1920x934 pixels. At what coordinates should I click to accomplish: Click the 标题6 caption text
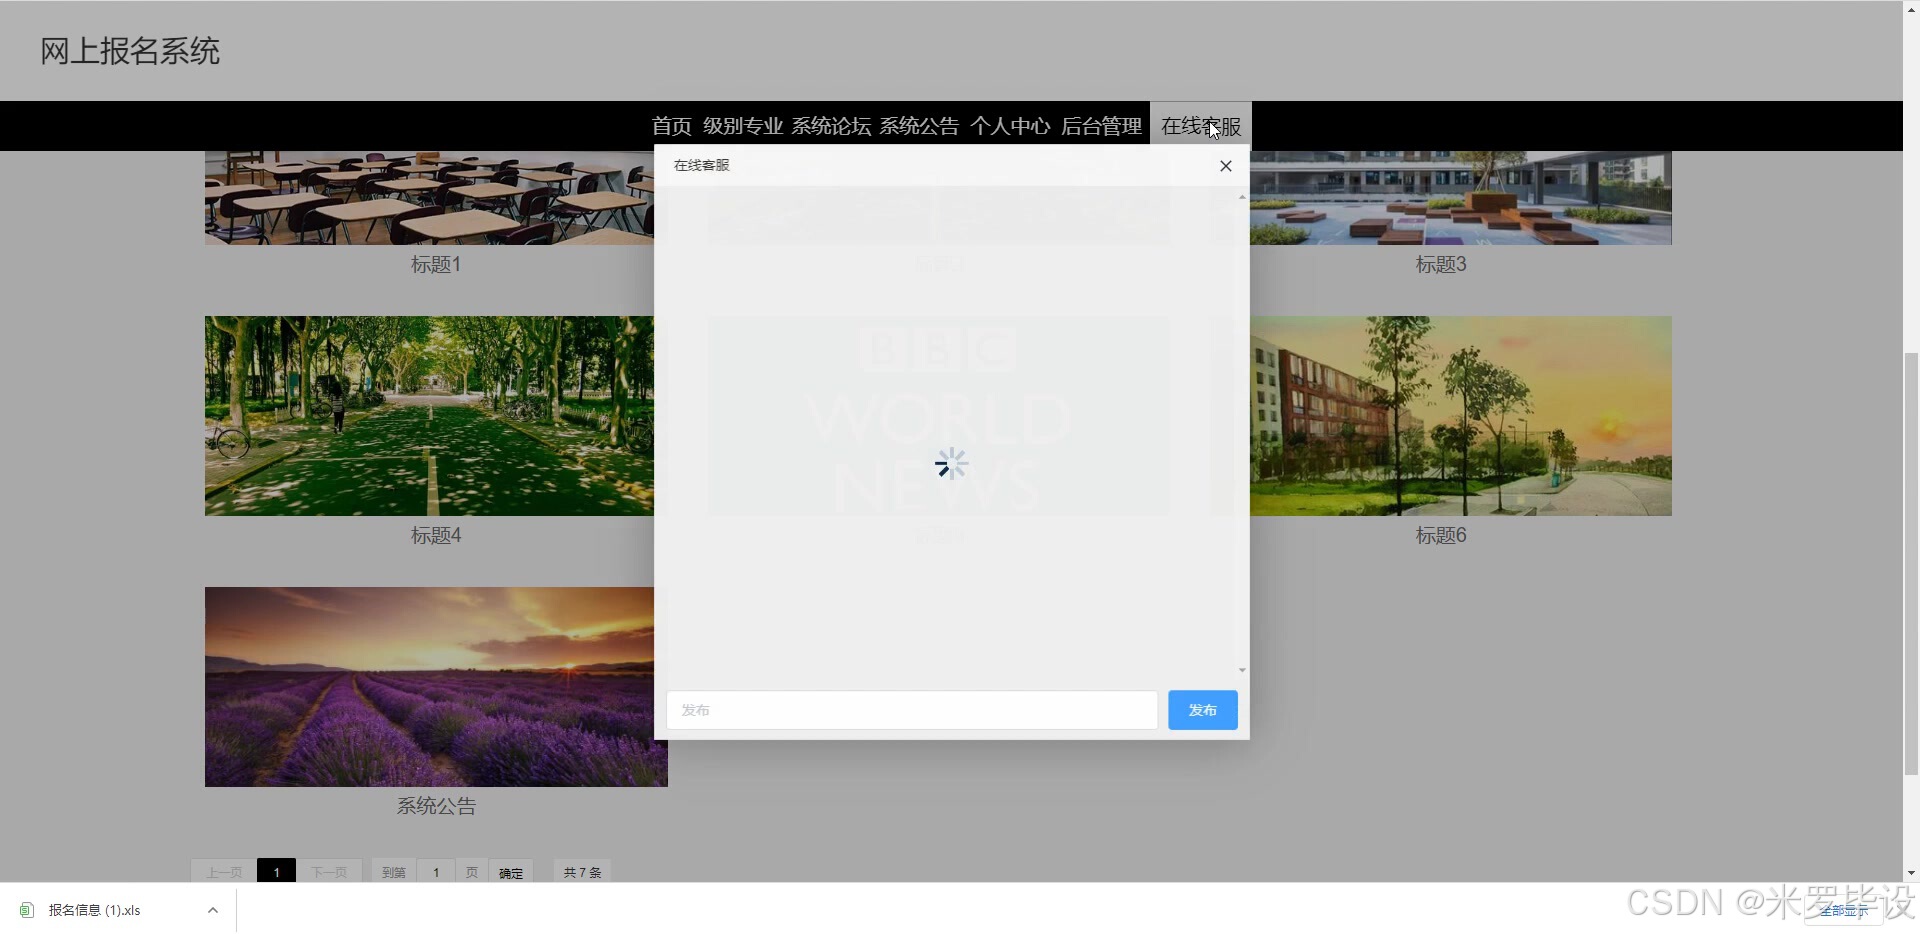[x=1441, y=536]
